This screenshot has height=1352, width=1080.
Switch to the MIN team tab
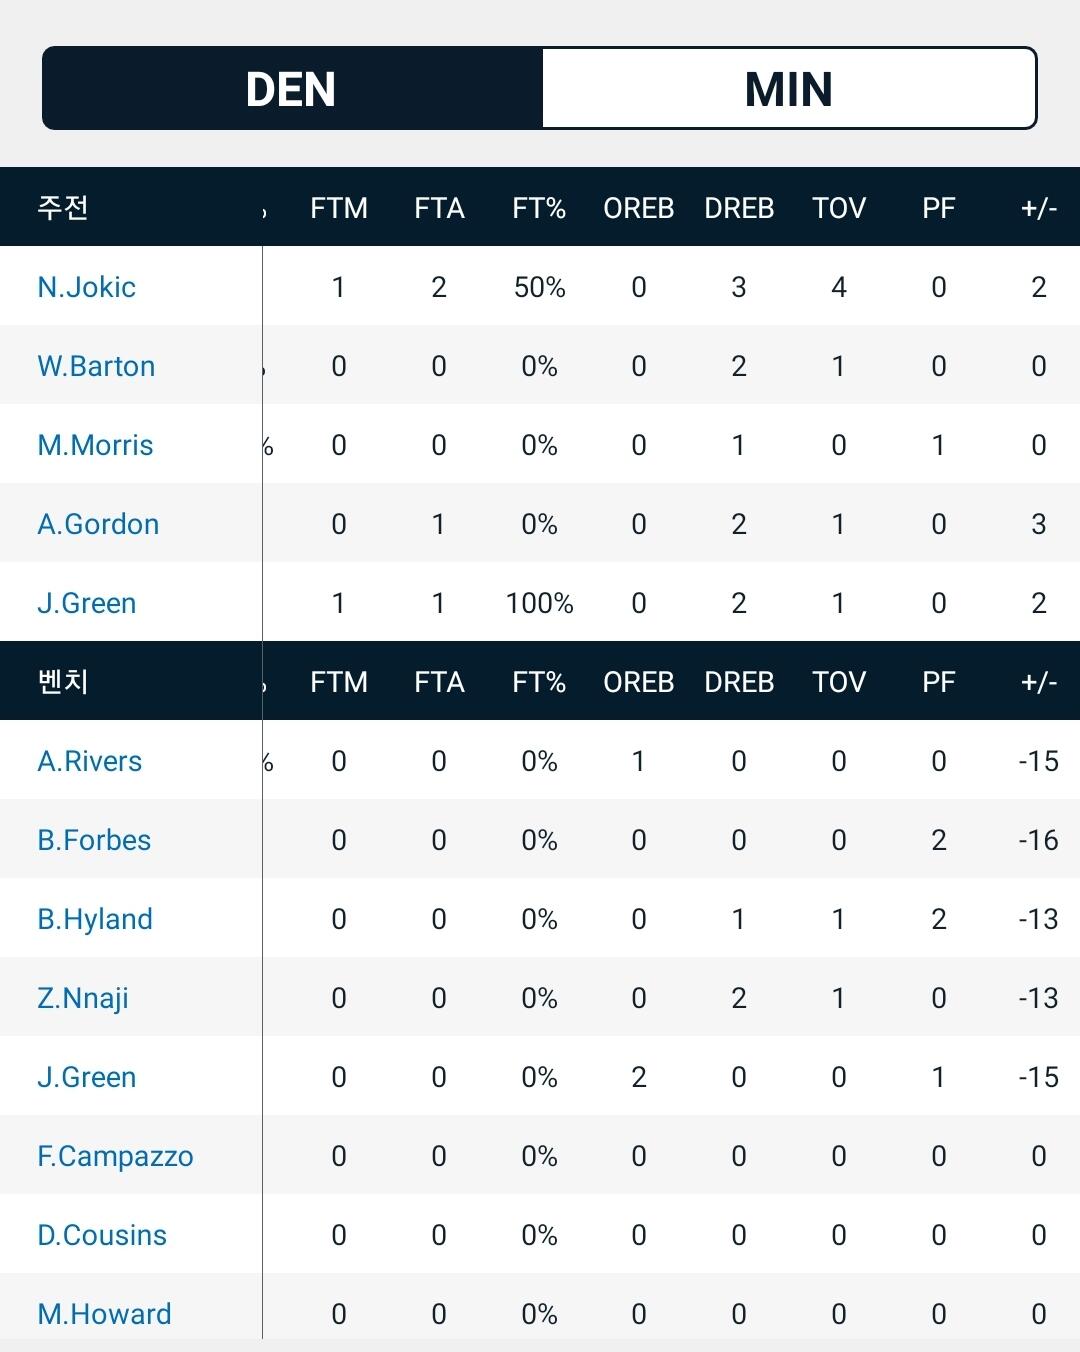point(788,89)
